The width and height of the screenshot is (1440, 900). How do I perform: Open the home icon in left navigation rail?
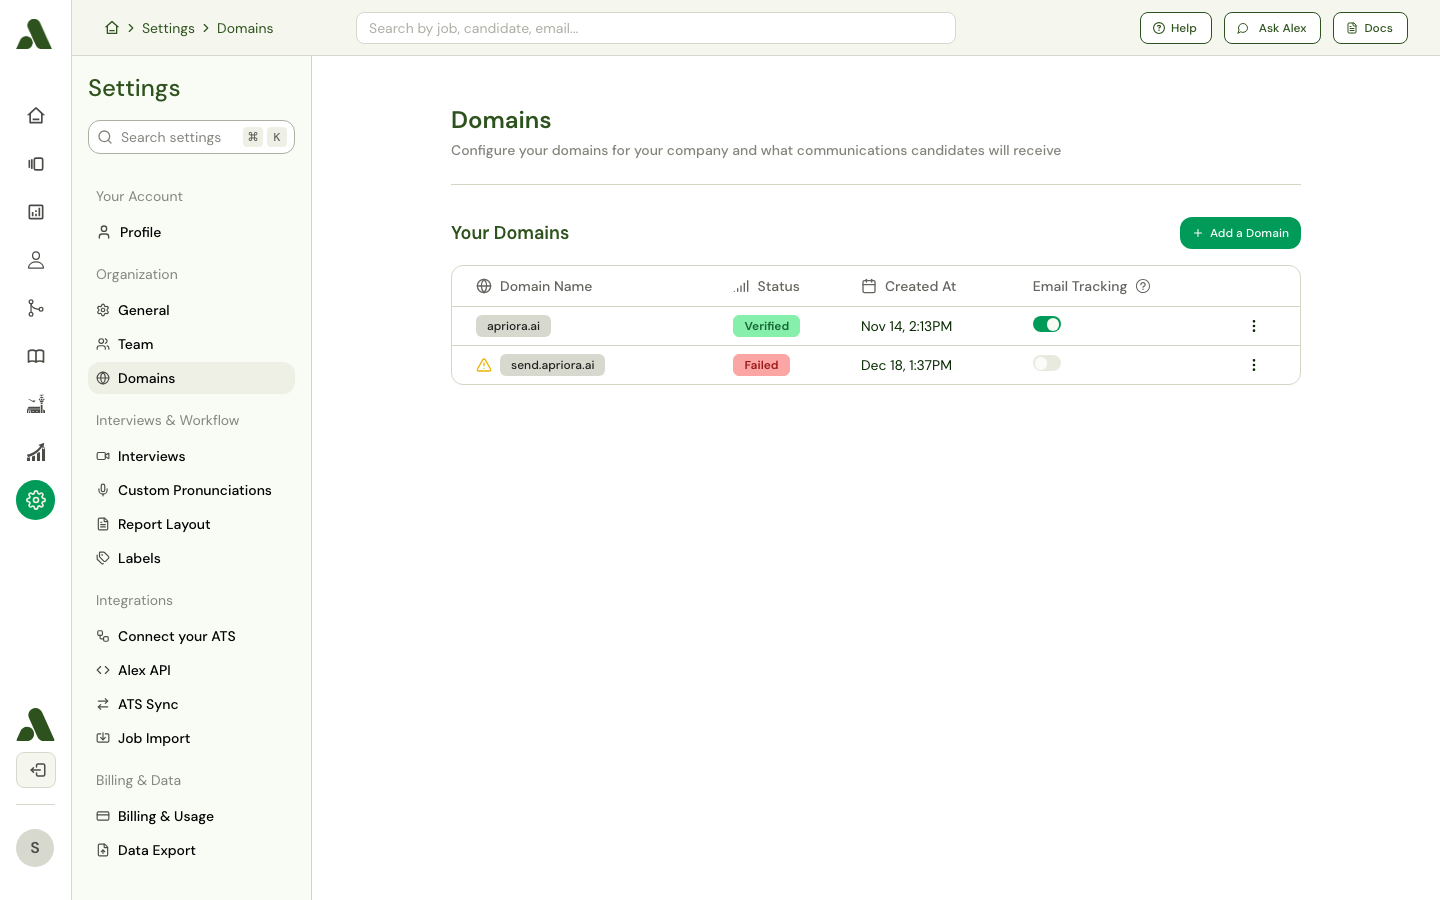[36, 116]
